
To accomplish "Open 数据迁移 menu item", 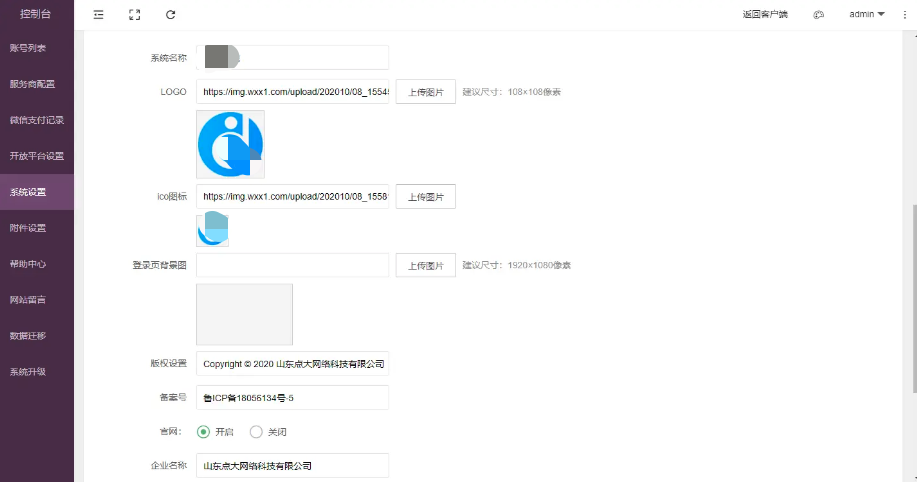I will (37, 336).
